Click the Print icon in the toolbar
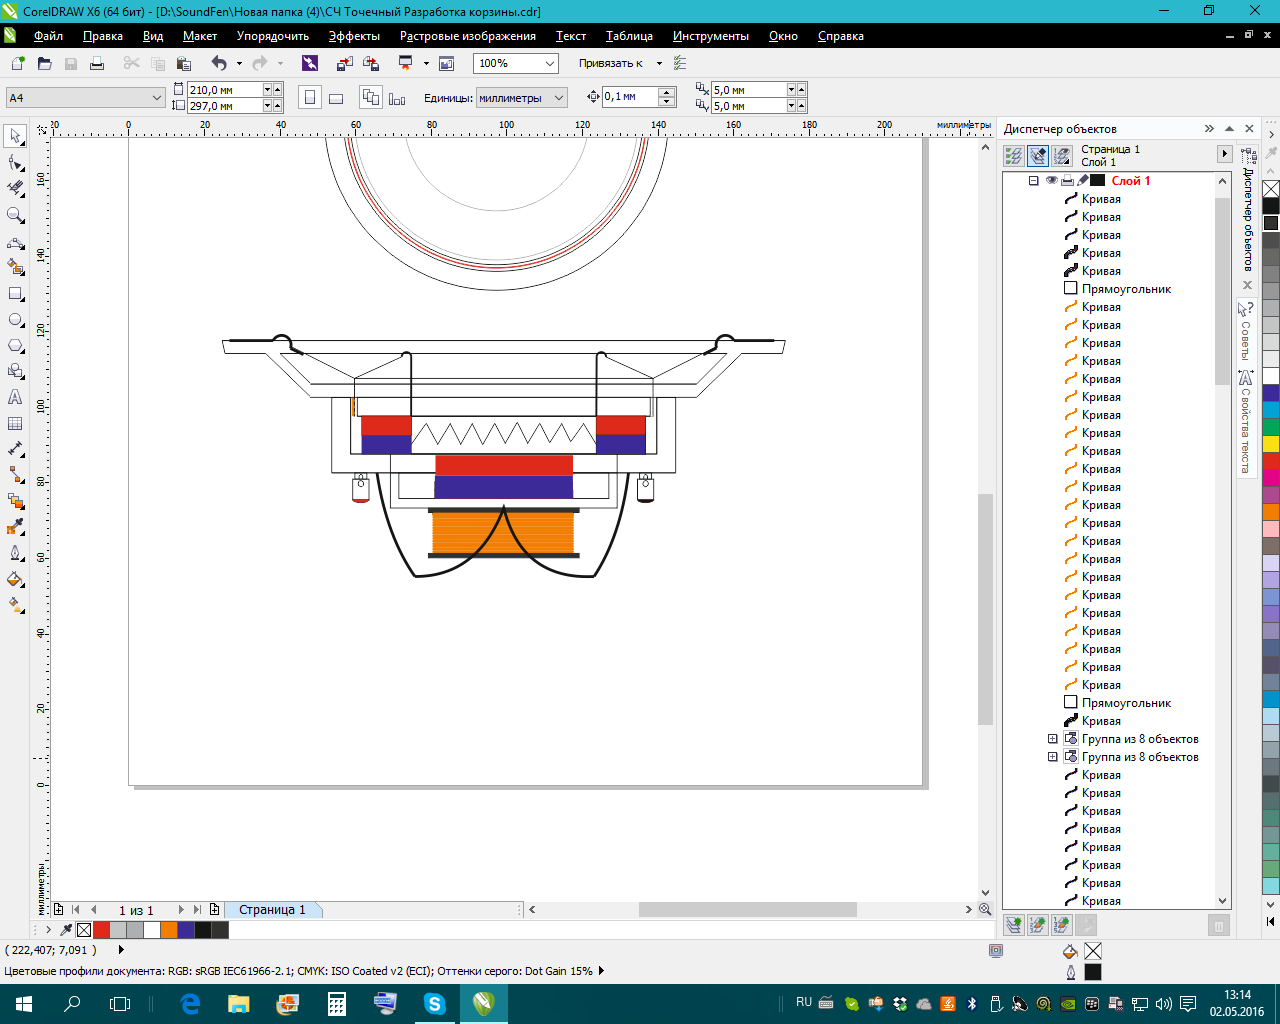1280x1024 pixels. click(x=97, y=63)
